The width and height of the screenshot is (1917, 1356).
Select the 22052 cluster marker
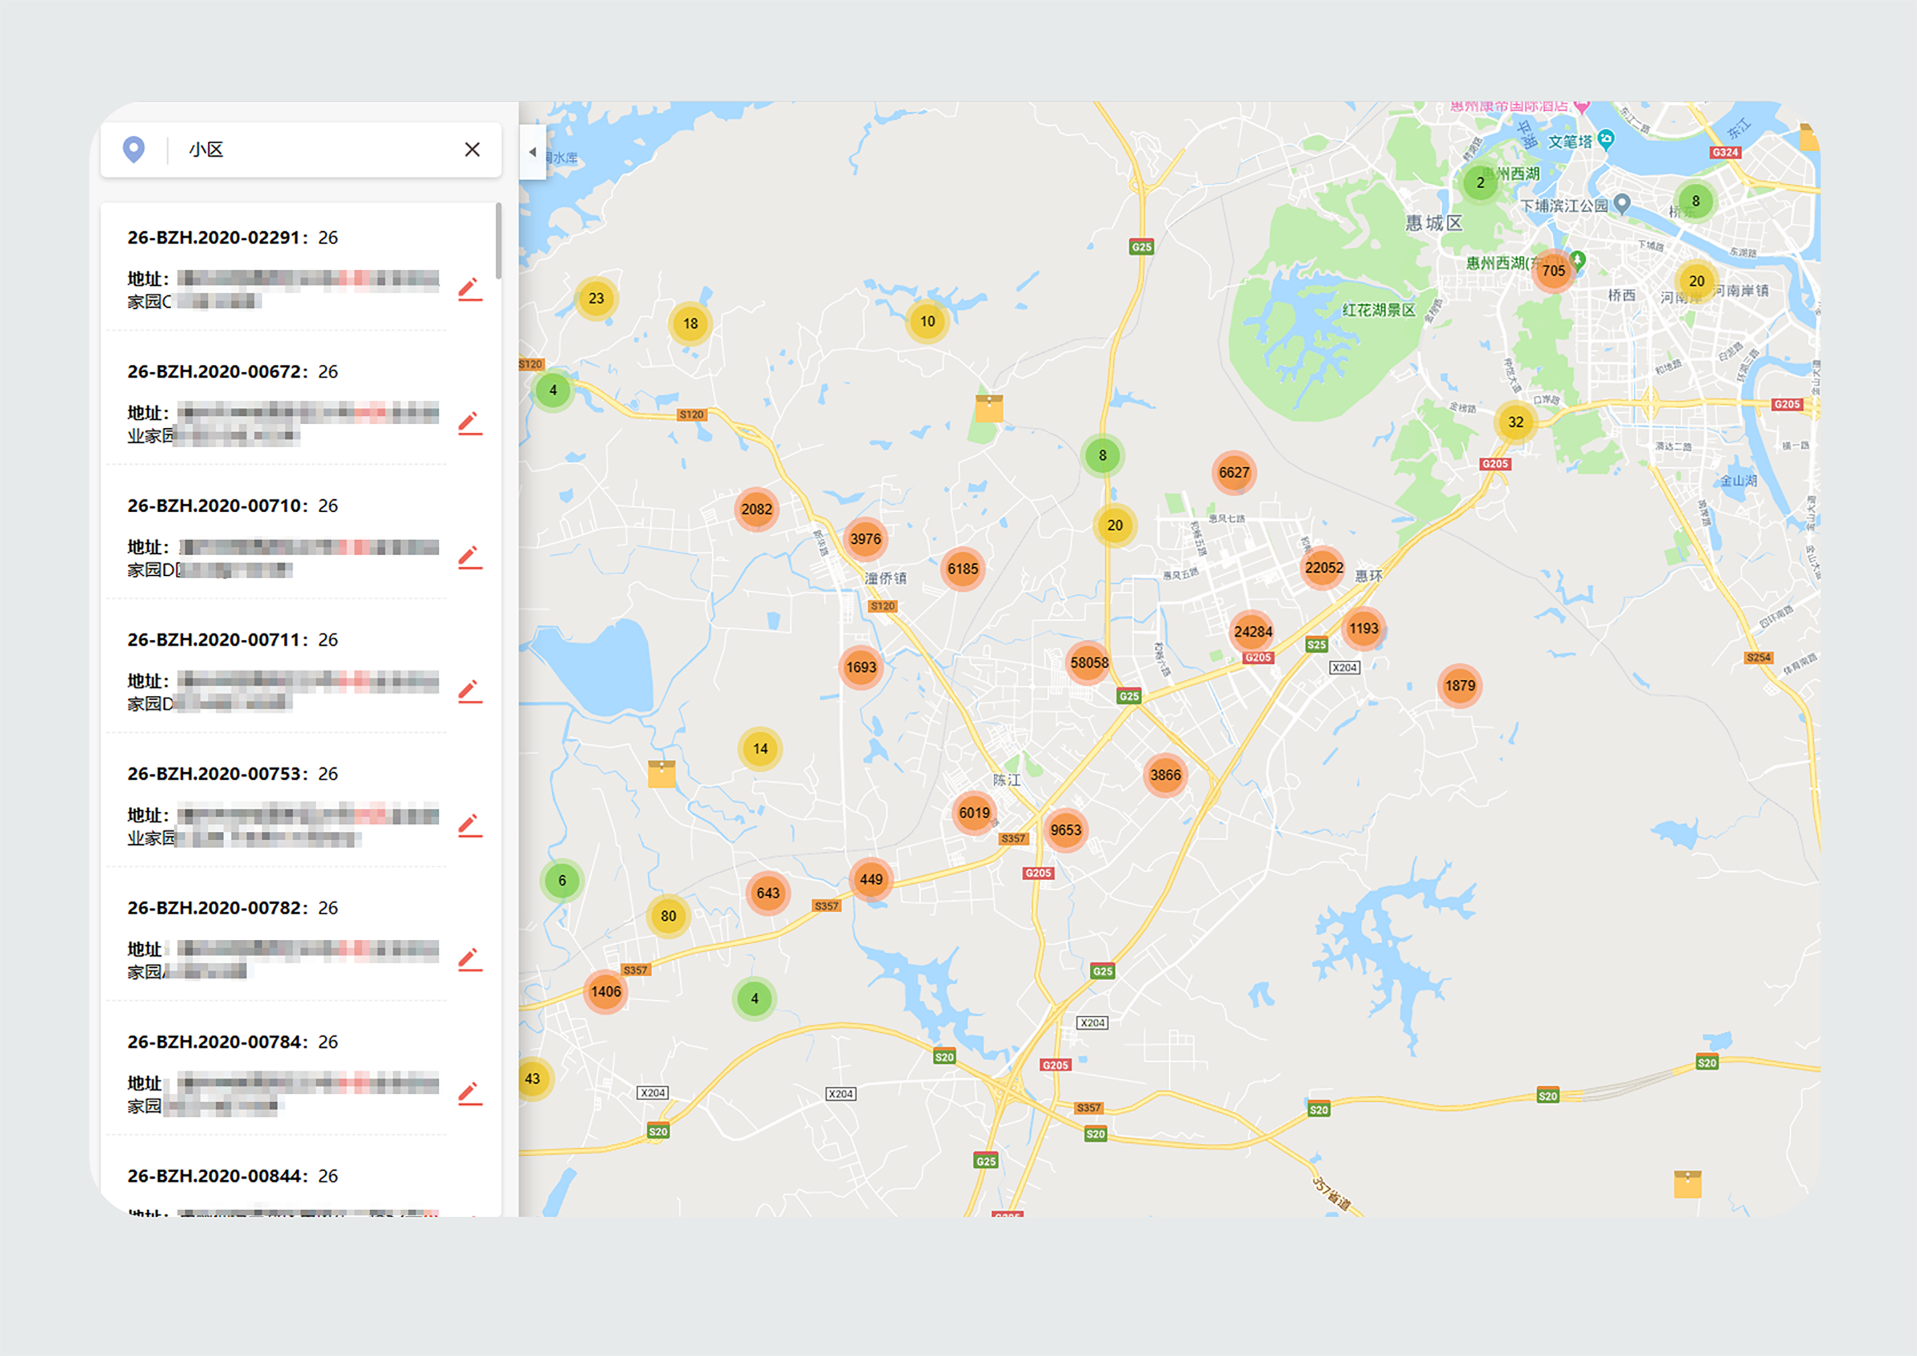tap(1323, 568)
